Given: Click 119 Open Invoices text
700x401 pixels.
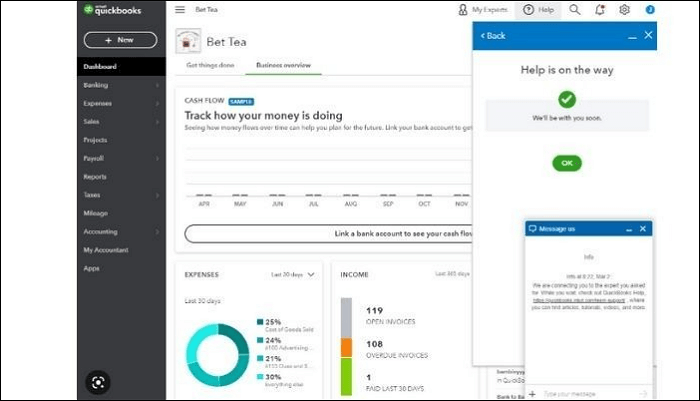Looking at the screenshot, I should [x=391, y=316].
